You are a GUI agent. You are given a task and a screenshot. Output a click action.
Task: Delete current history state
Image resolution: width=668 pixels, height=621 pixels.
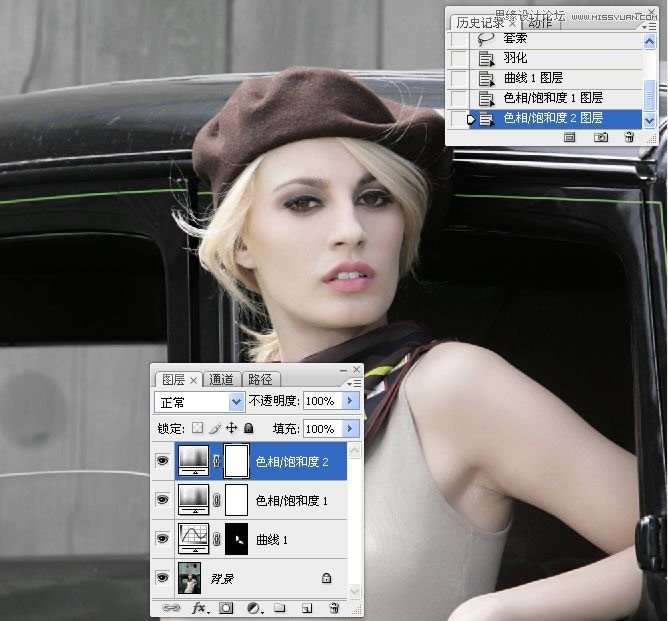click(629, 137)
